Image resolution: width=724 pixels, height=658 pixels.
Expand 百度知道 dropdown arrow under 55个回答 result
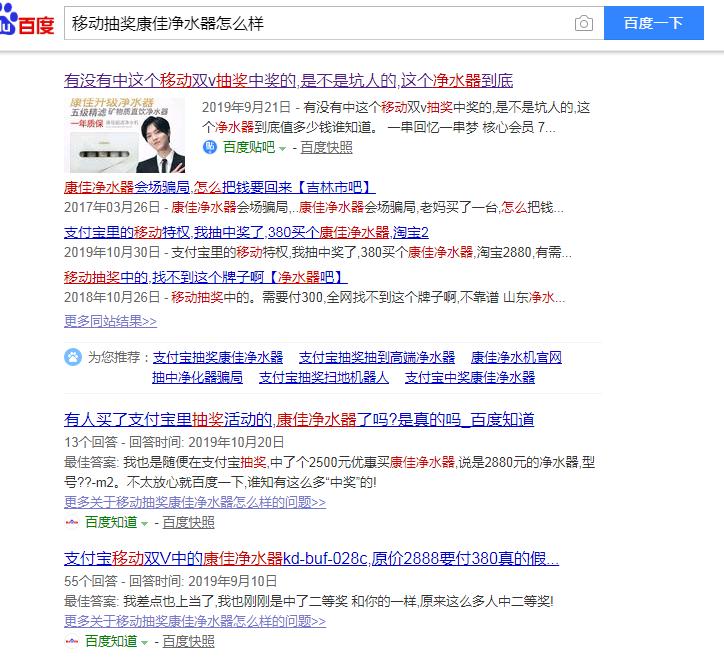point(145,643)
